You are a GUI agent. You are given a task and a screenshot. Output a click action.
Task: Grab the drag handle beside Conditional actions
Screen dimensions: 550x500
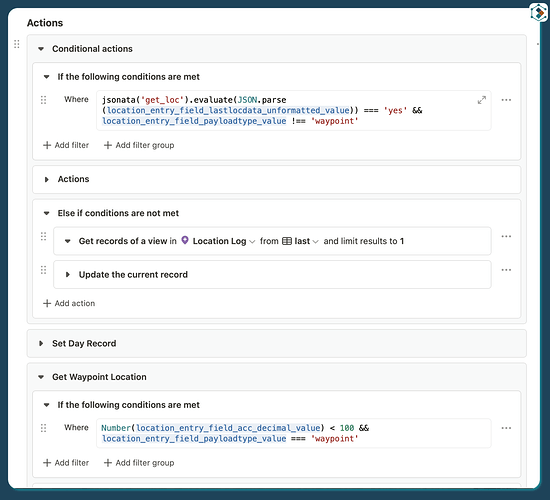[16, 44]
